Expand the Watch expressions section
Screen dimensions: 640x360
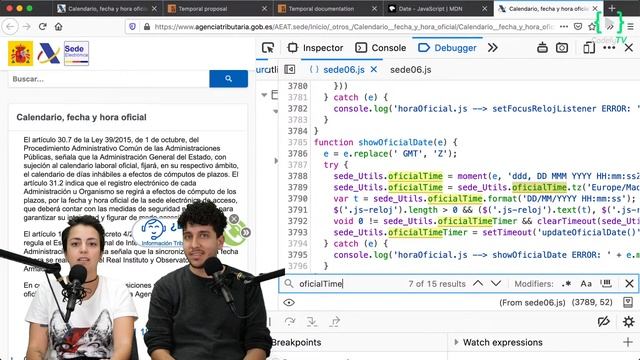[x=456, y=342]
